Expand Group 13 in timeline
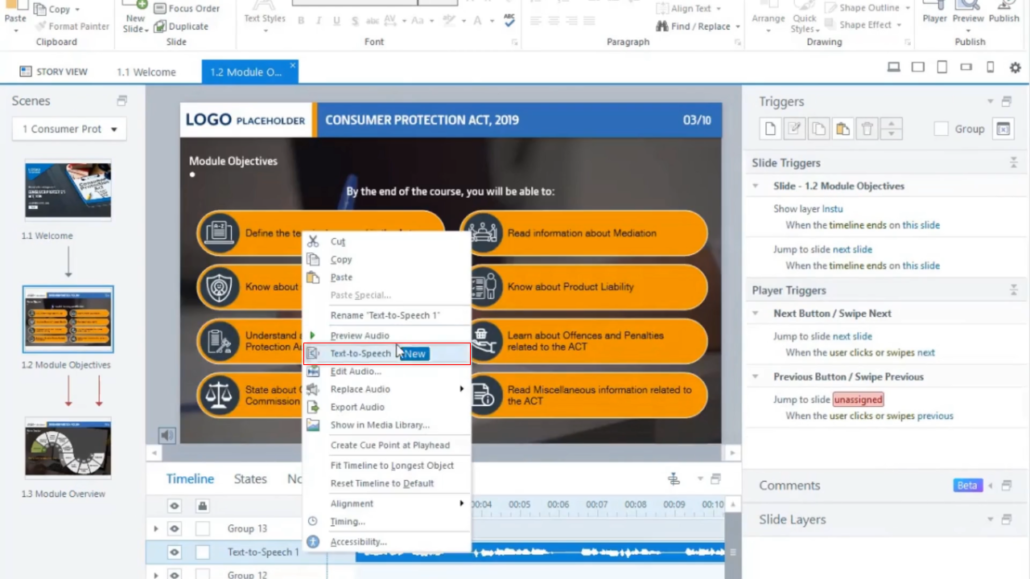The image size is (1030, 579). (x=156, y=528)
